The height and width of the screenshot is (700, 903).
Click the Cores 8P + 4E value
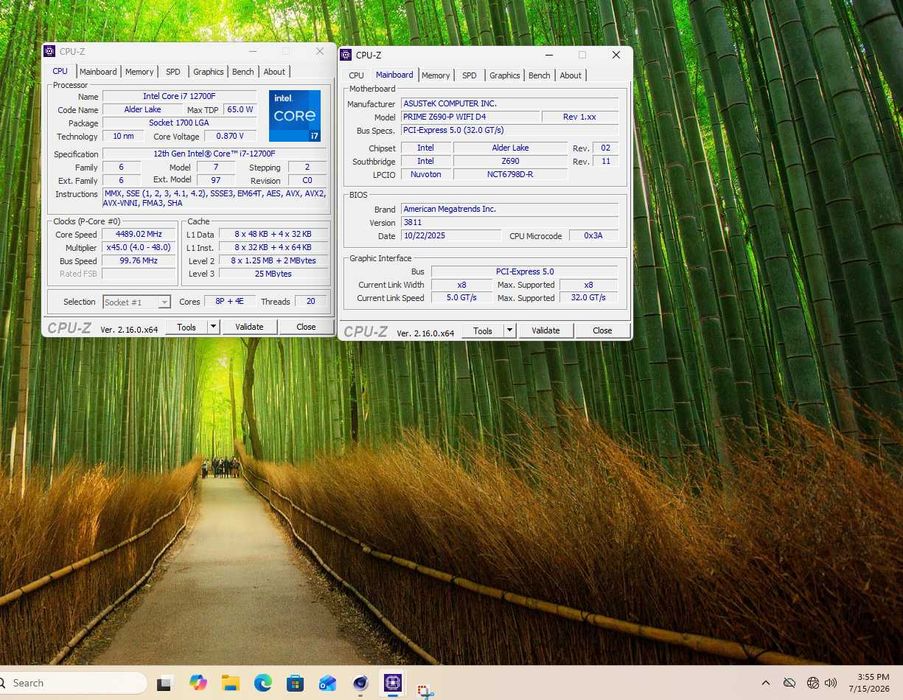[x=229, y=301]
